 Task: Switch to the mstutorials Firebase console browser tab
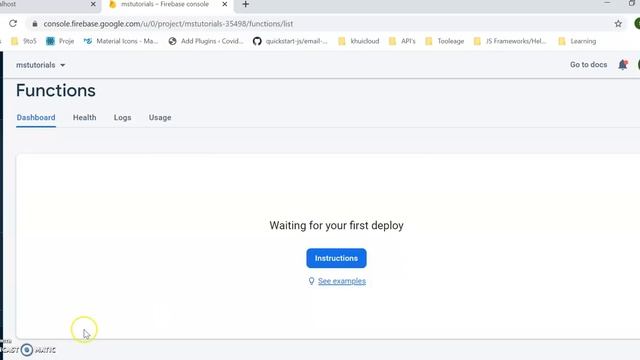coord(165,4)
